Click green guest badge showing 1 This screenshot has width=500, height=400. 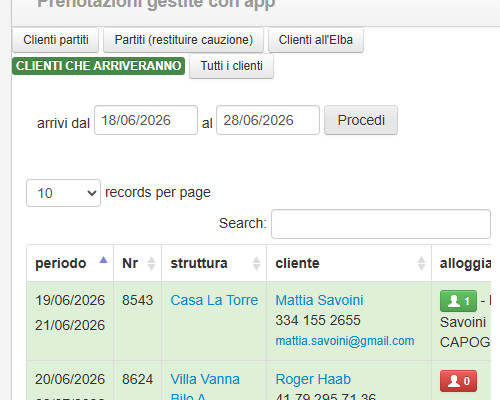point(458,301)
